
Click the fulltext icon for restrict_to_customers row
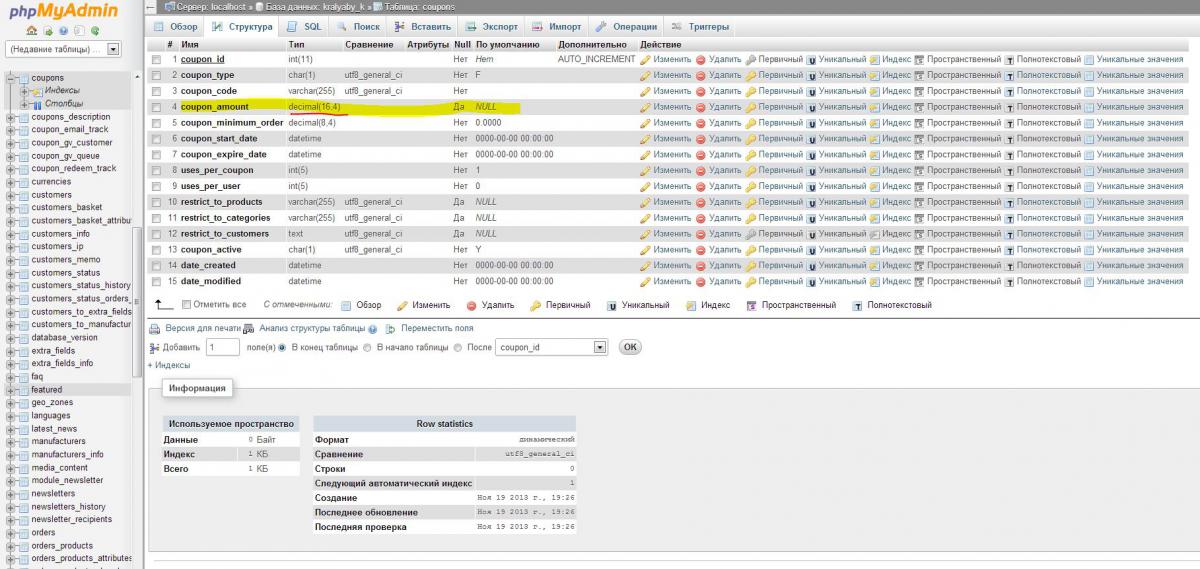point(1010,234)
